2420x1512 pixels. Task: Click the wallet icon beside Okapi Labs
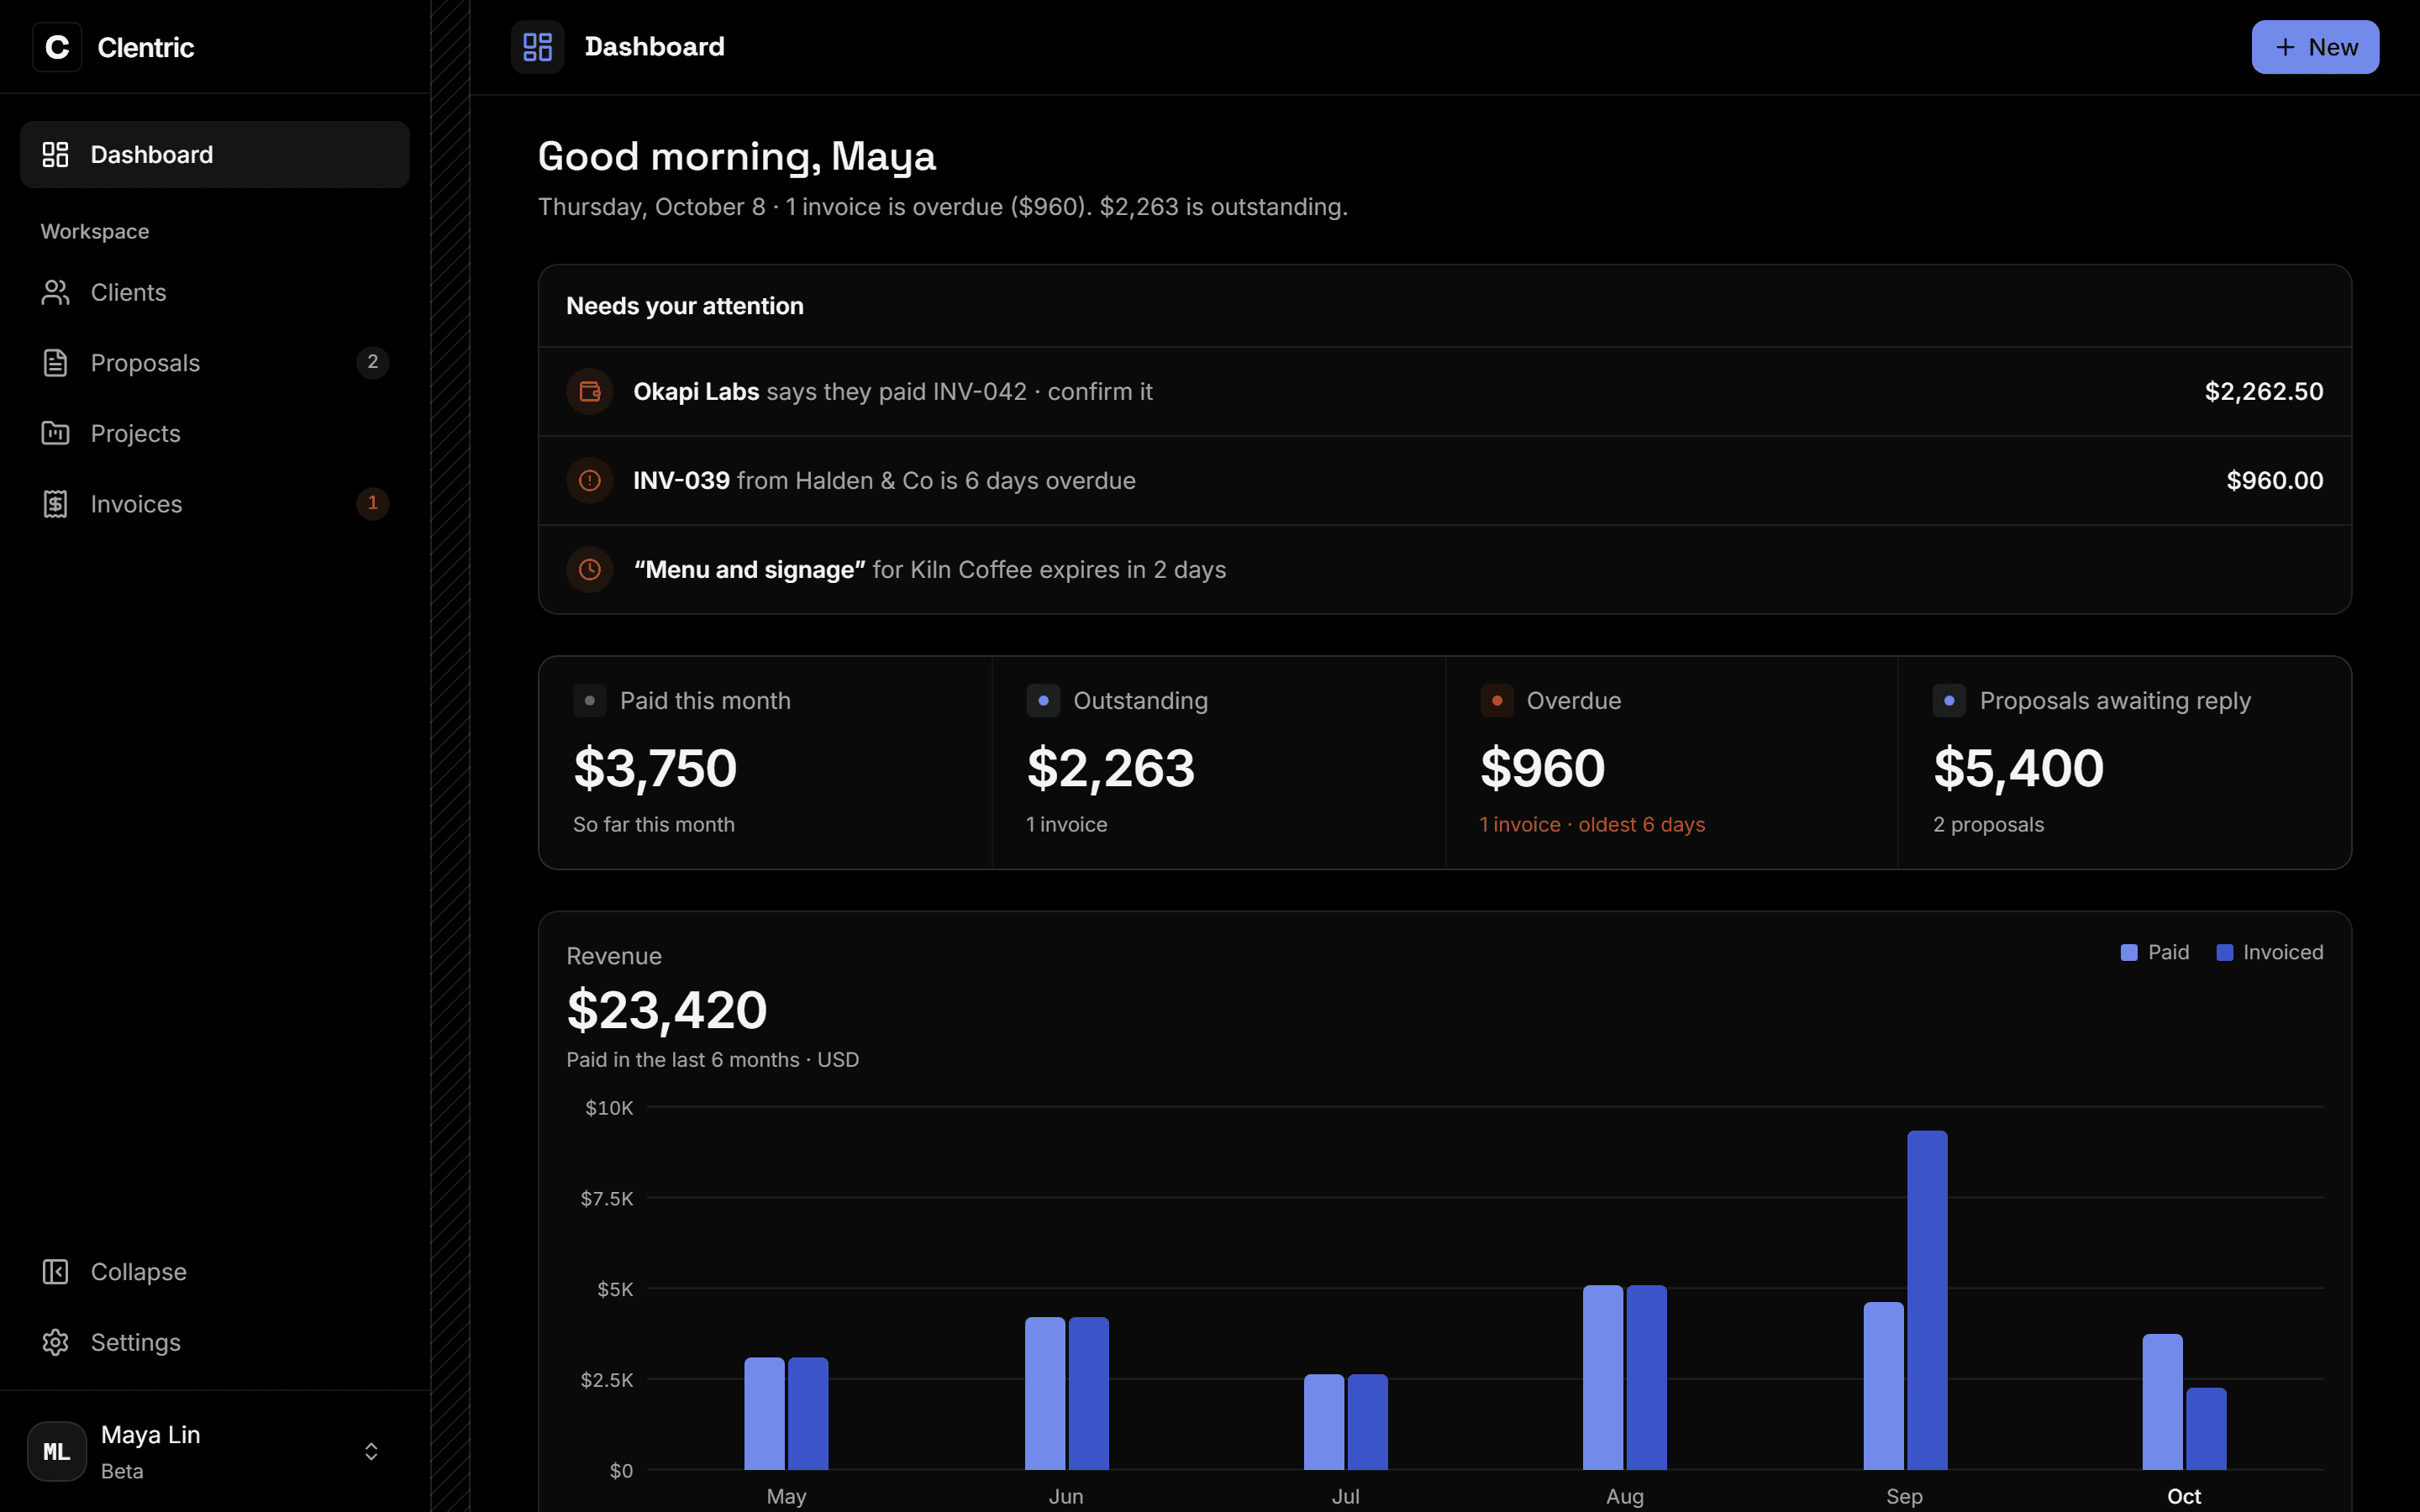pos(590,391)
